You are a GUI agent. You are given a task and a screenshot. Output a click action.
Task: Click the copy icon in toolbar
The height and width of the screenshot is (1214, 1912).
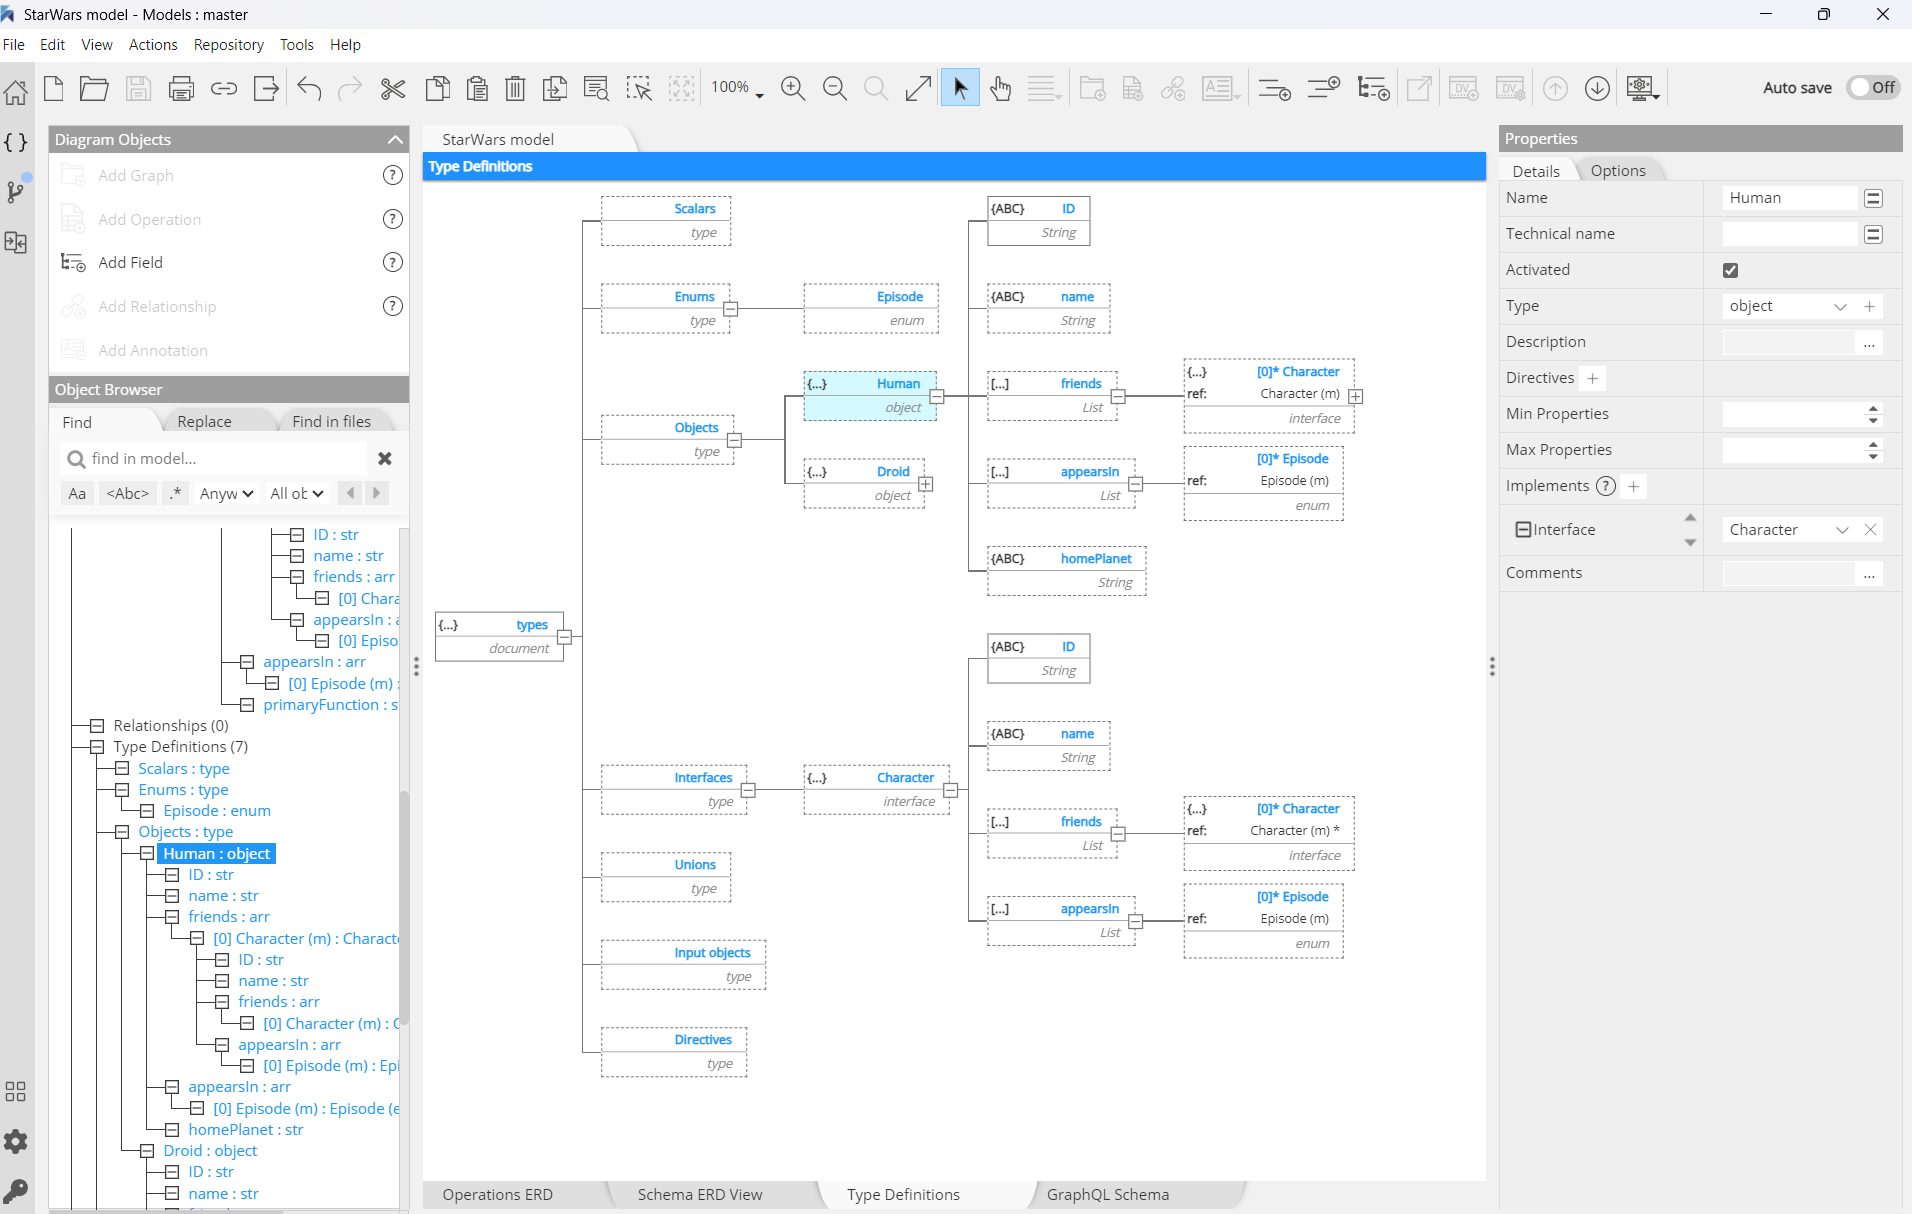pos(437,88)
